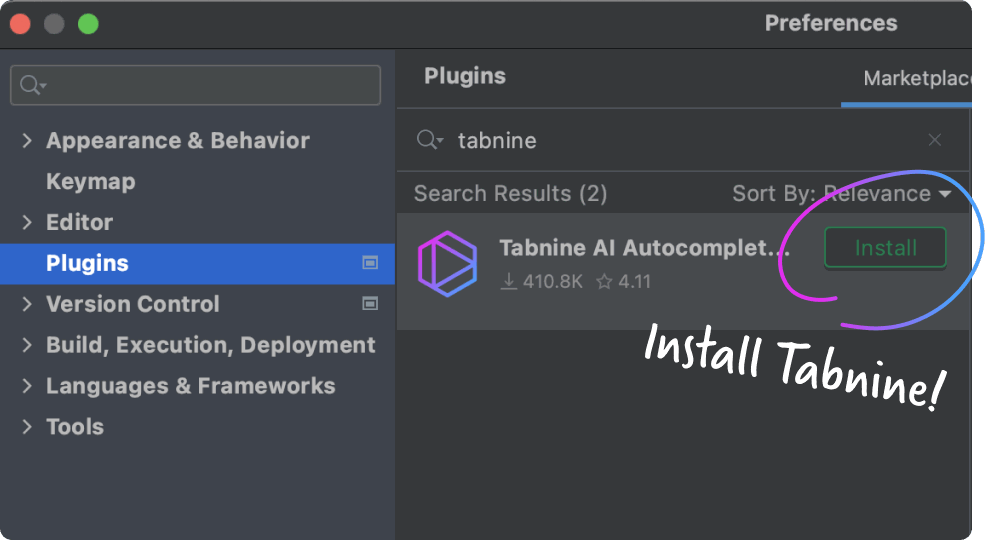Click the download count icon beside 410.8K
The height and width of the screenshot is (540, 1008).
point(509,282)
